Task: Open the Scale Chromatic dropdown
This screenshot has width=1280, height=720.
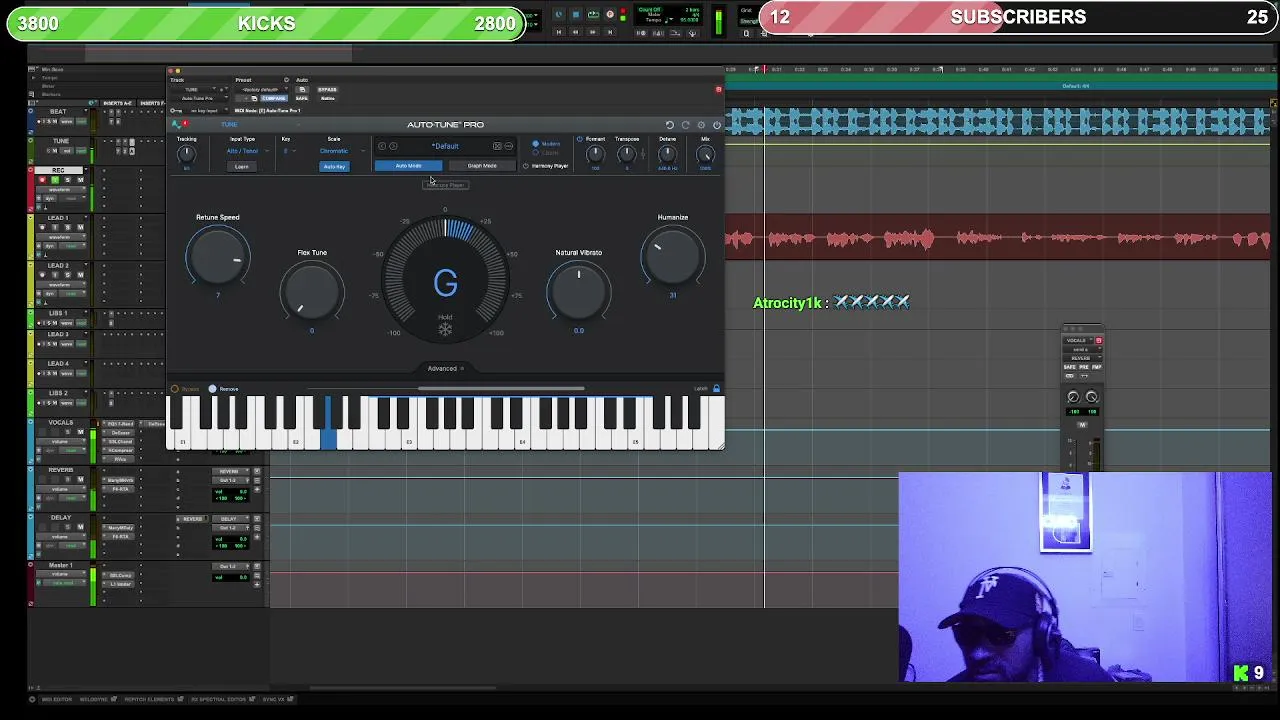Action: click(340, 151)
